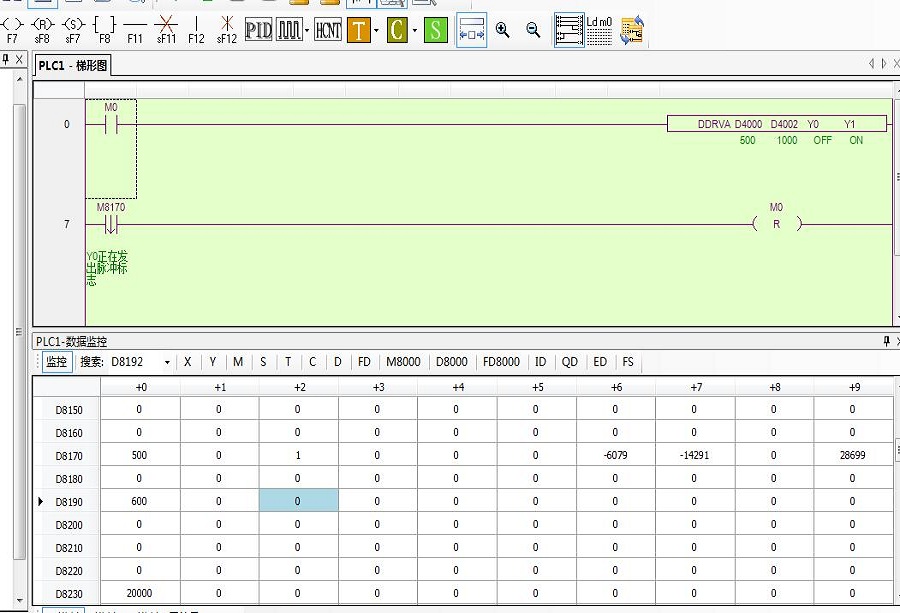Click the zoom in magnifier
Image resolution: width=900 pixels, height=613 pixels.
coord(502,30)
